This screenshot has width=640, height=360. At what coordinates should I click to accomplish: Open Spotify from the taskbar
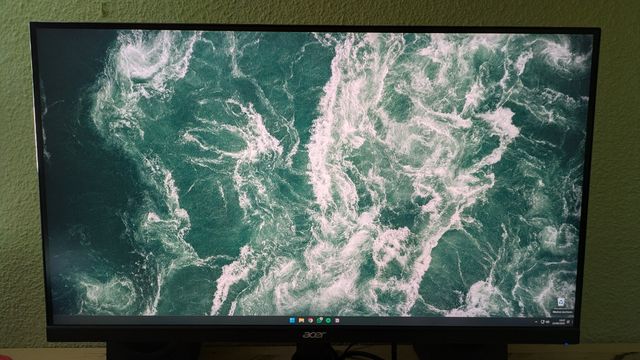coord(328,320)
